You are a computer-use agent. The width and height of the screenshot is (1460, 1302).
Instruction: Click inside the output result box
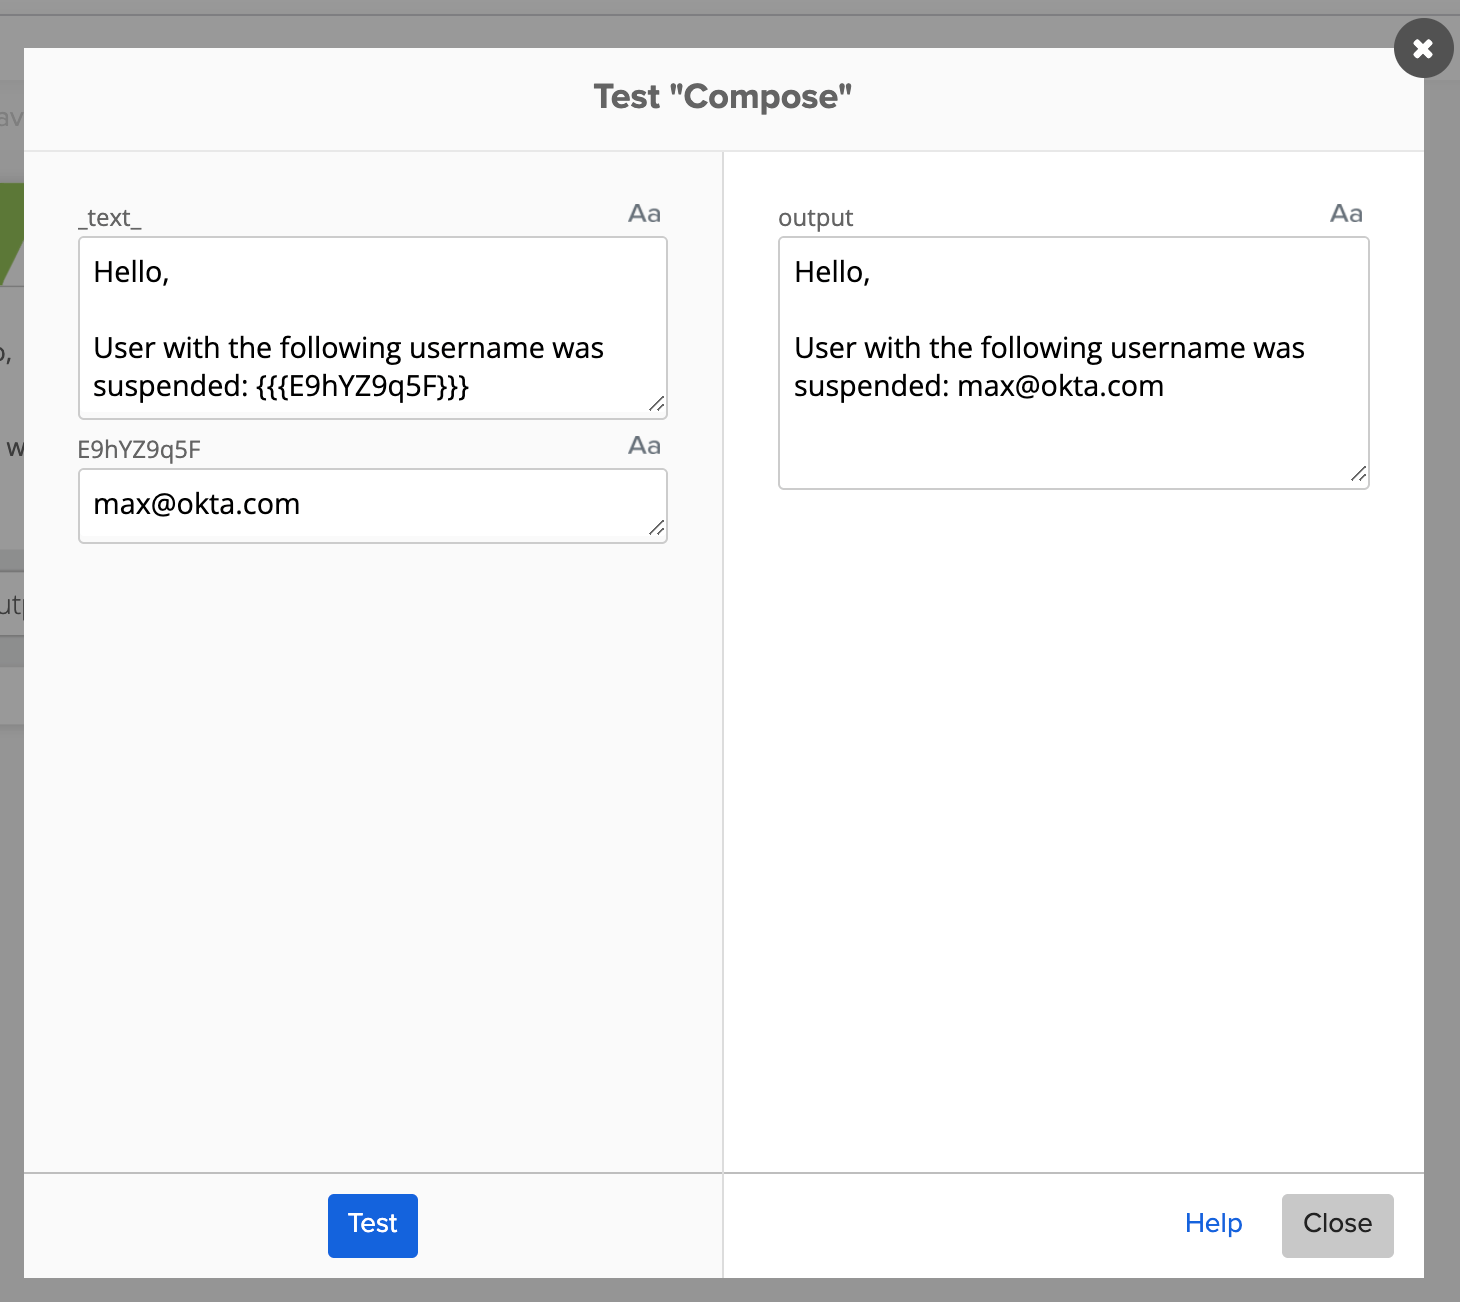click(1072, 440)
